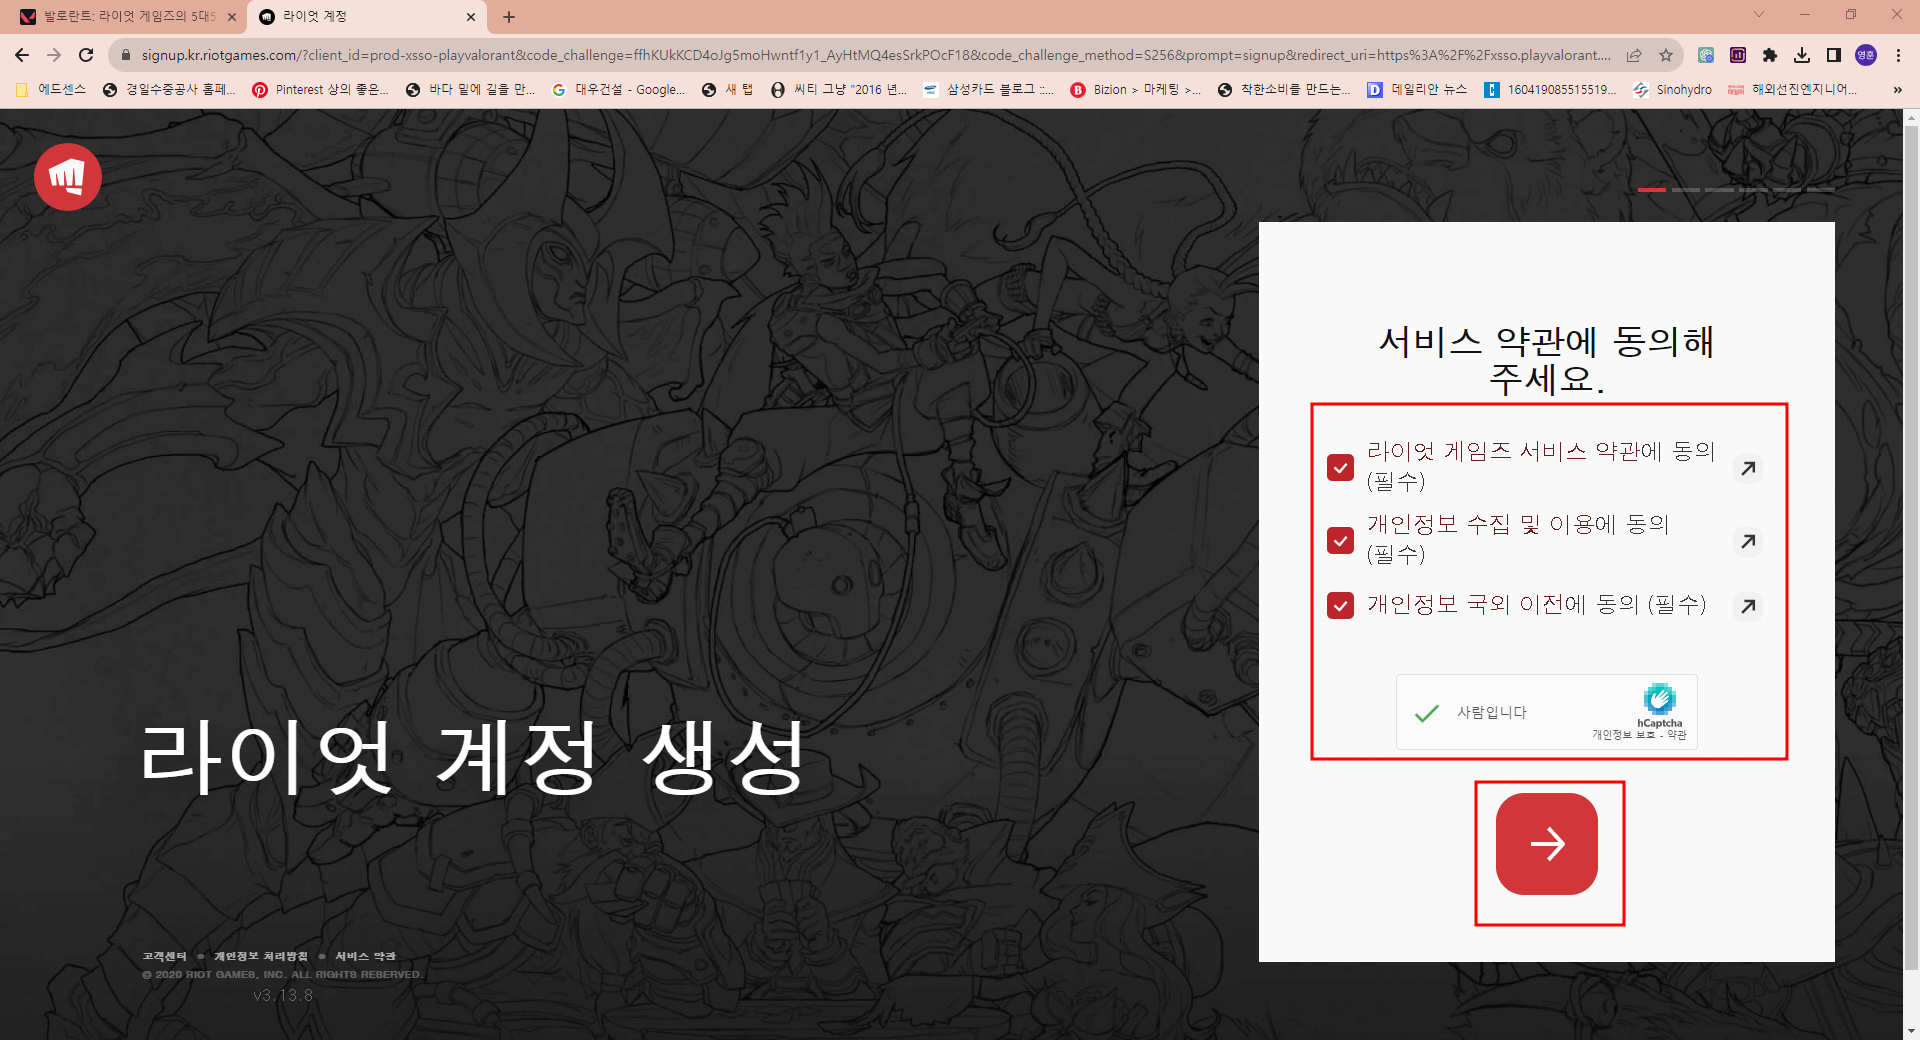Open the tab search dropdown arrow
The height and width of the screenshot is (1040, 1920).
click(1758, 15)
